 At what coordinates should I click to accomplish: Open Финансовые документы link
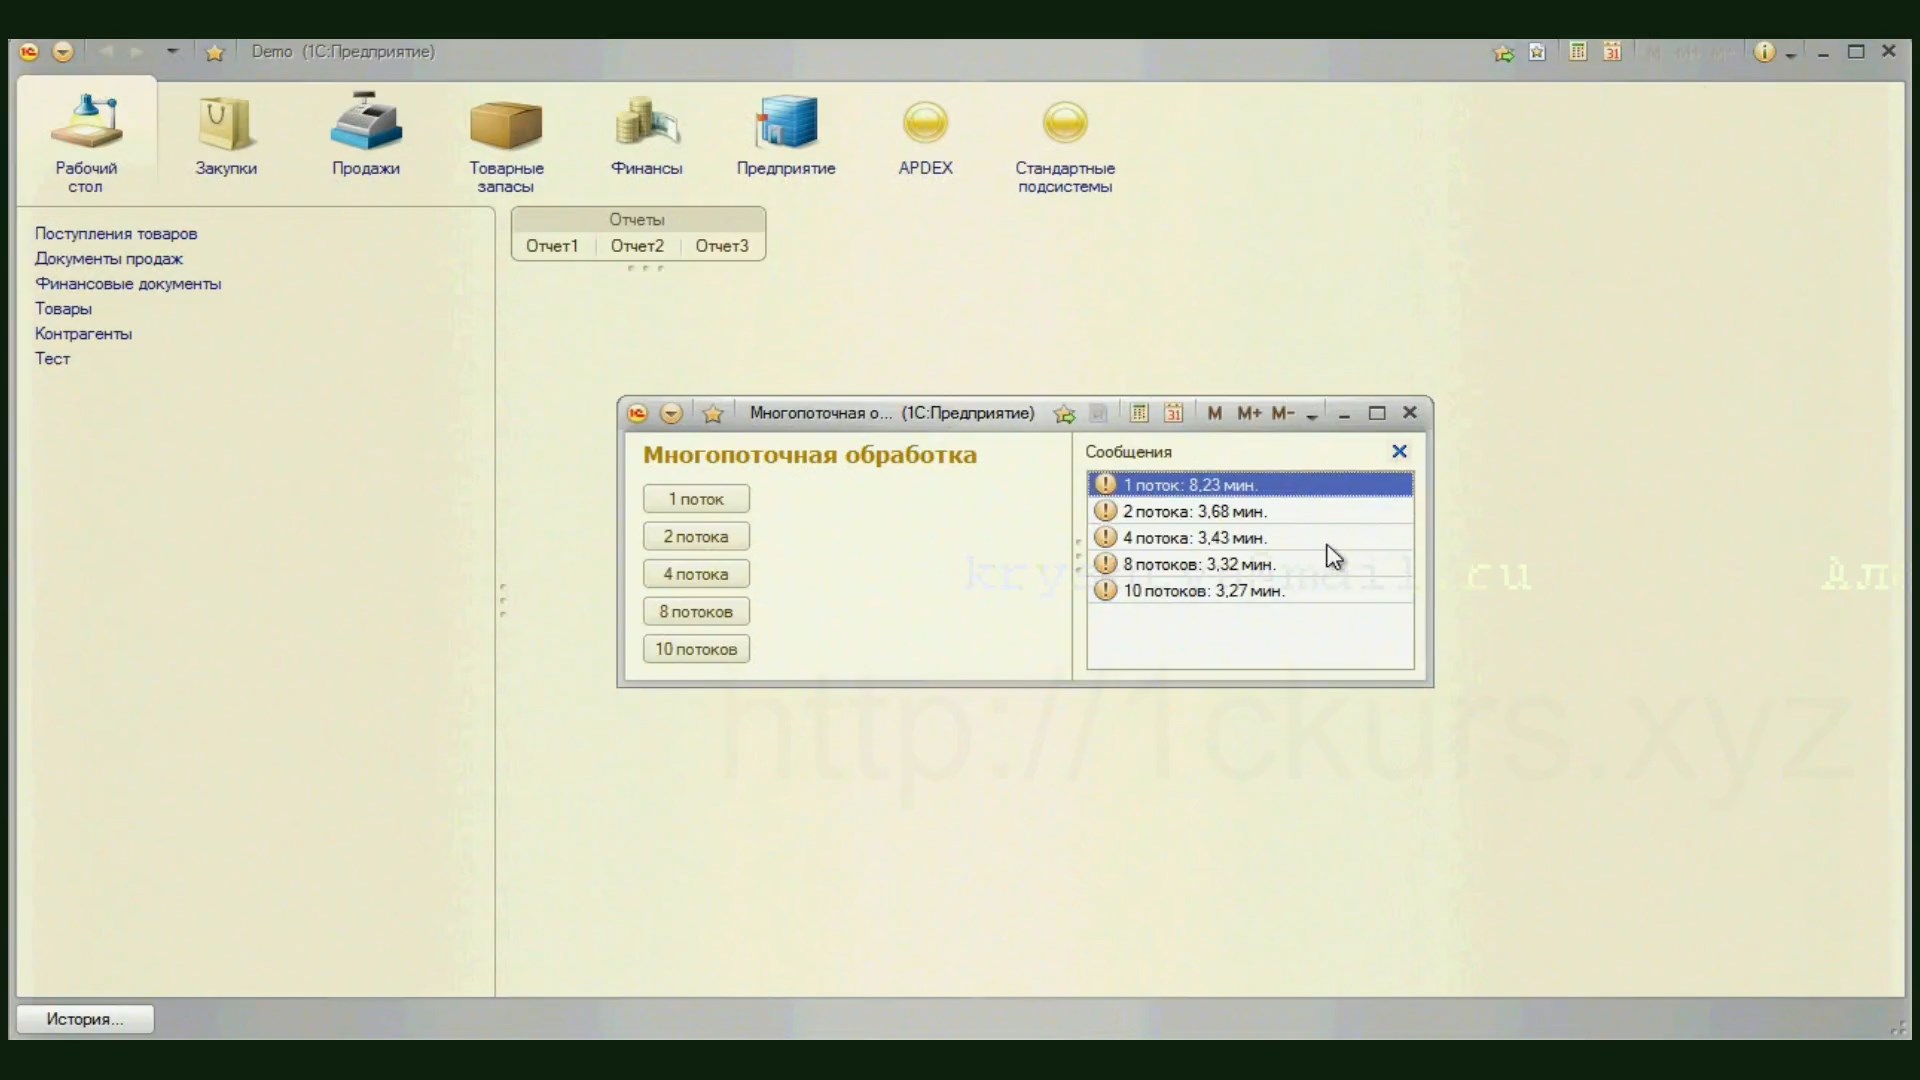point(128,284)
